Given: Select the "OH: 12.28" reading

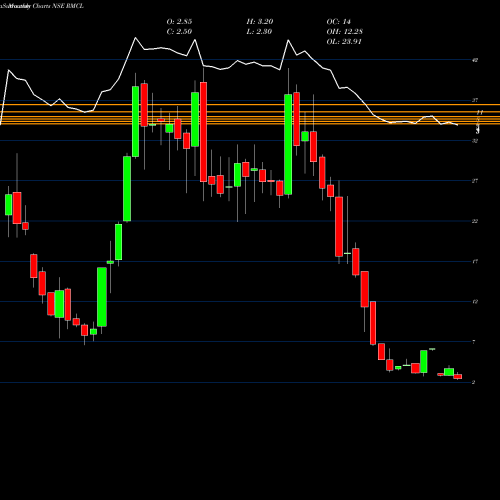Looking at the screenshot, I should [345, 32].
